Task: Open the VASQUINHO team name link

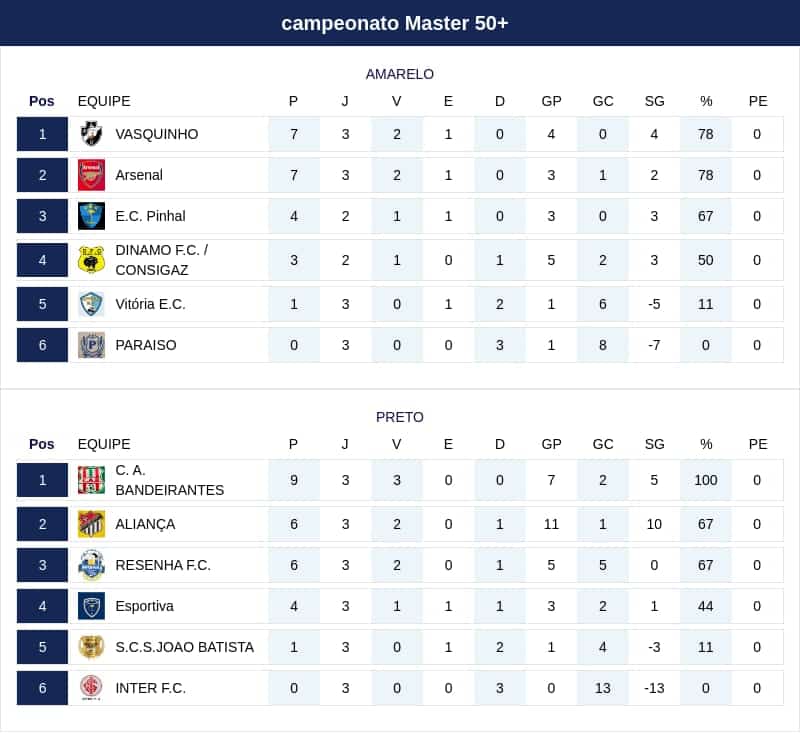Action: click(157, 134)
